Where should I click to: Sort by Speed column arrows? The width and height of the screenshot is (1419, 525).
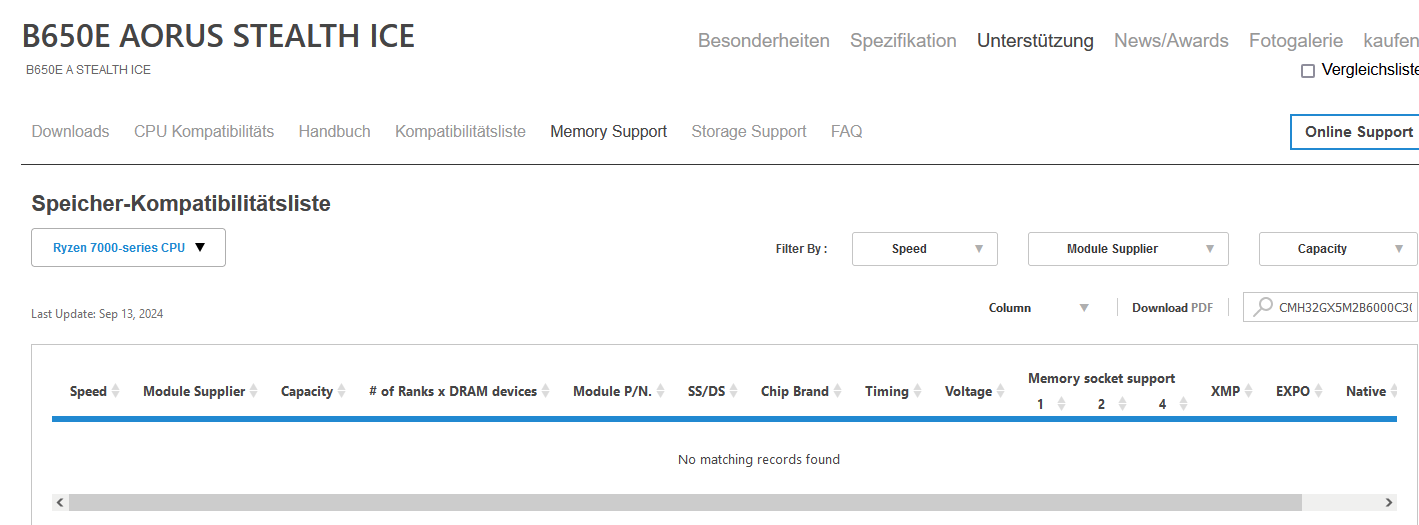(x=116, y=391)
